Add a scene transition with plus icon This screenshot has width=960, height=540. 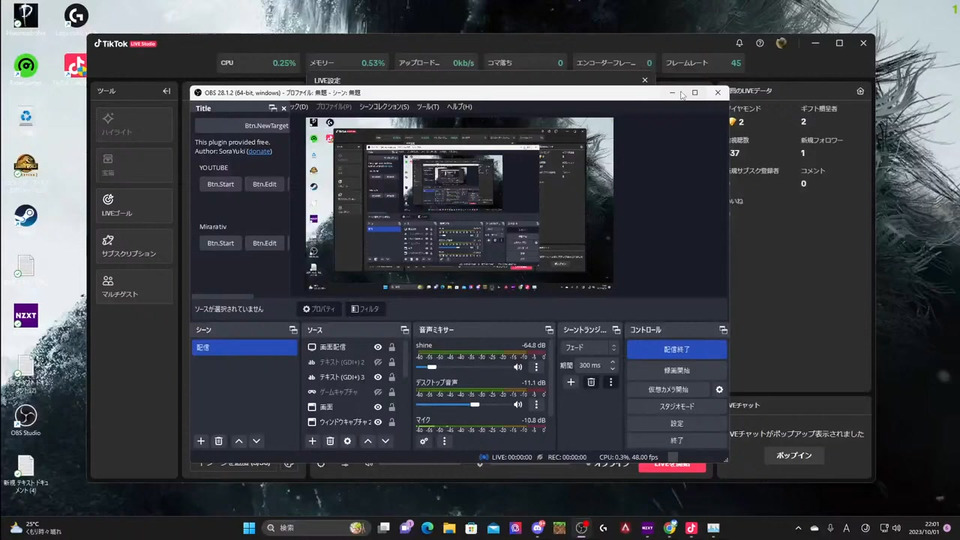point(571,382)
